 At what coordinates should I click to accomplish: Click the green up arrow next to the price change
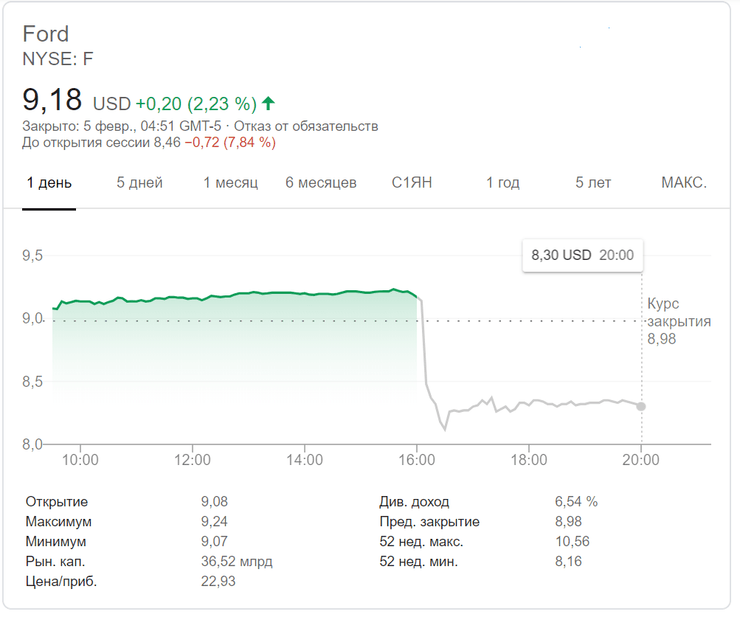coord(269,103)
